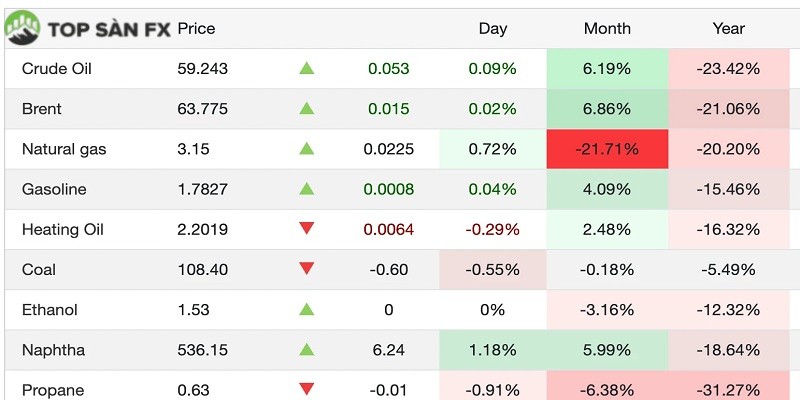Click the Naphtha price value 536.15
The image size is (800, 400).
(x=201, y=350)
